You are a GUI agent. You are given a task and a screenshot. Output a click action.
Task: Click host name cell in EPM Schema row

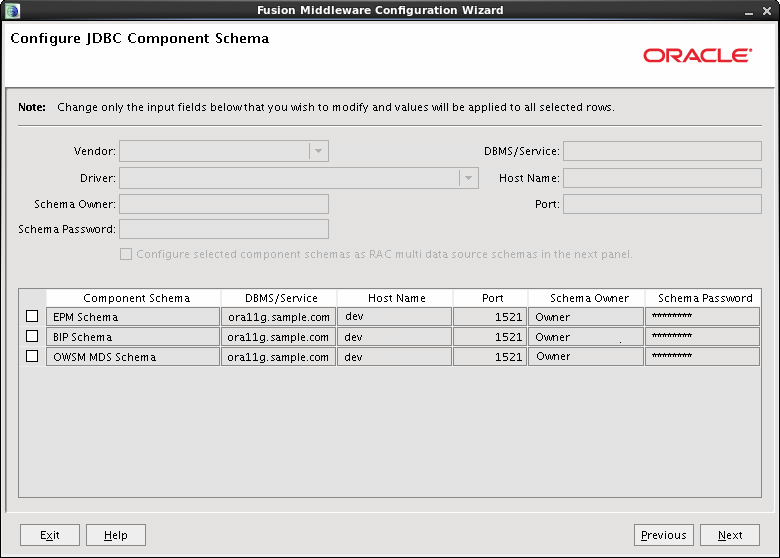pos(394,317)
